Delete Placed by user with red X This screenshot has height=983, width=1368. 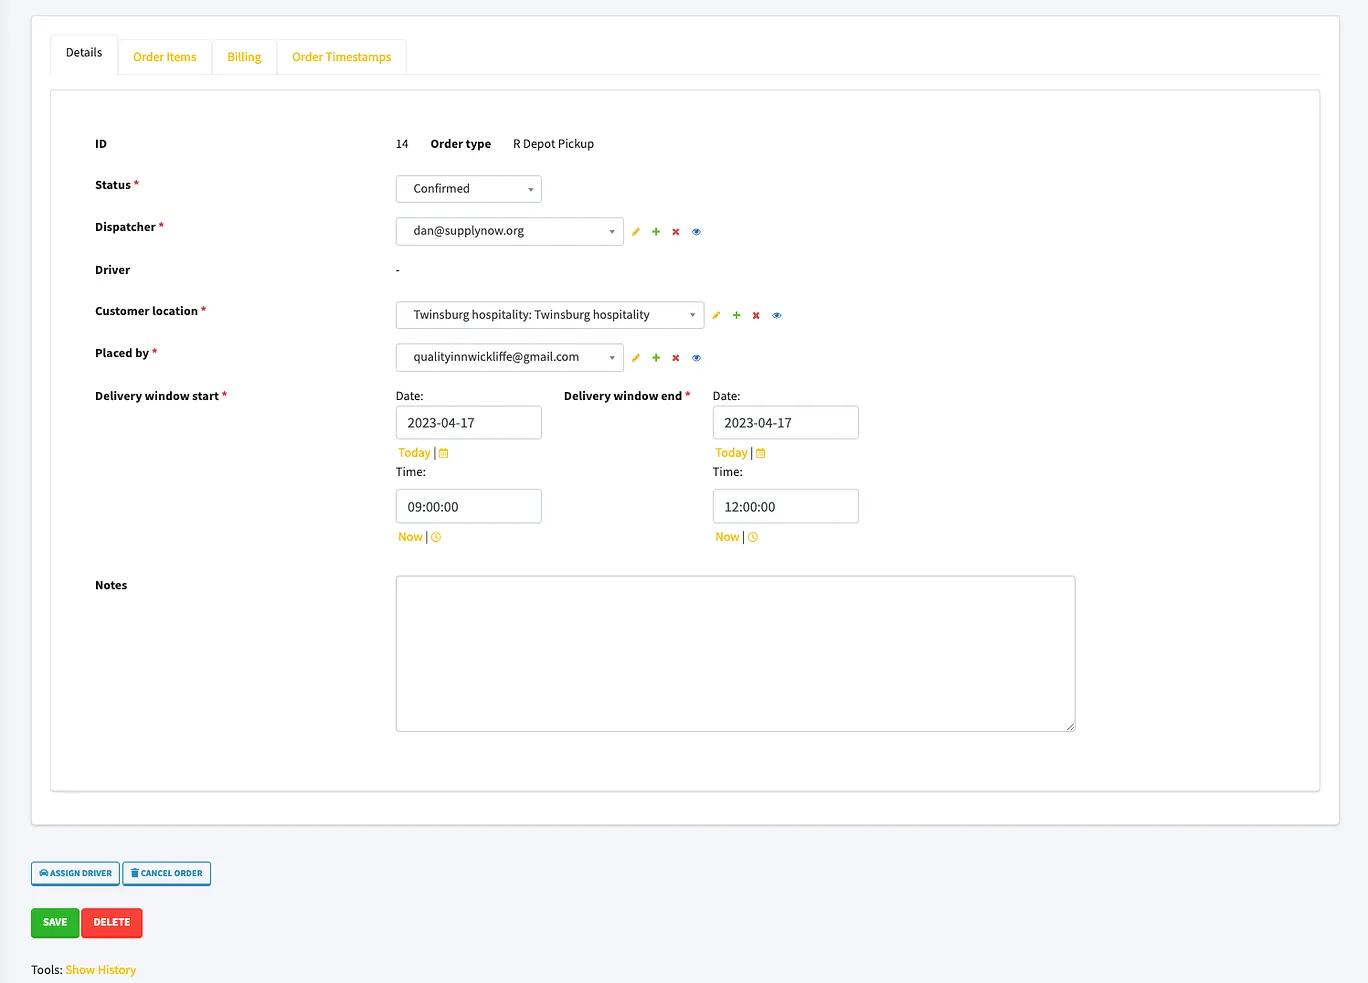(x=676, y=358)
